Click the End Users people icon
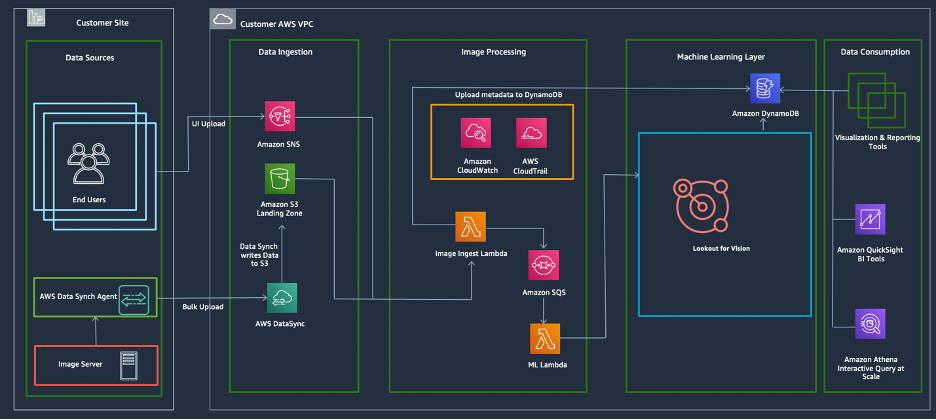The height and width of the screenshot is (420, 936). [89, 163]
